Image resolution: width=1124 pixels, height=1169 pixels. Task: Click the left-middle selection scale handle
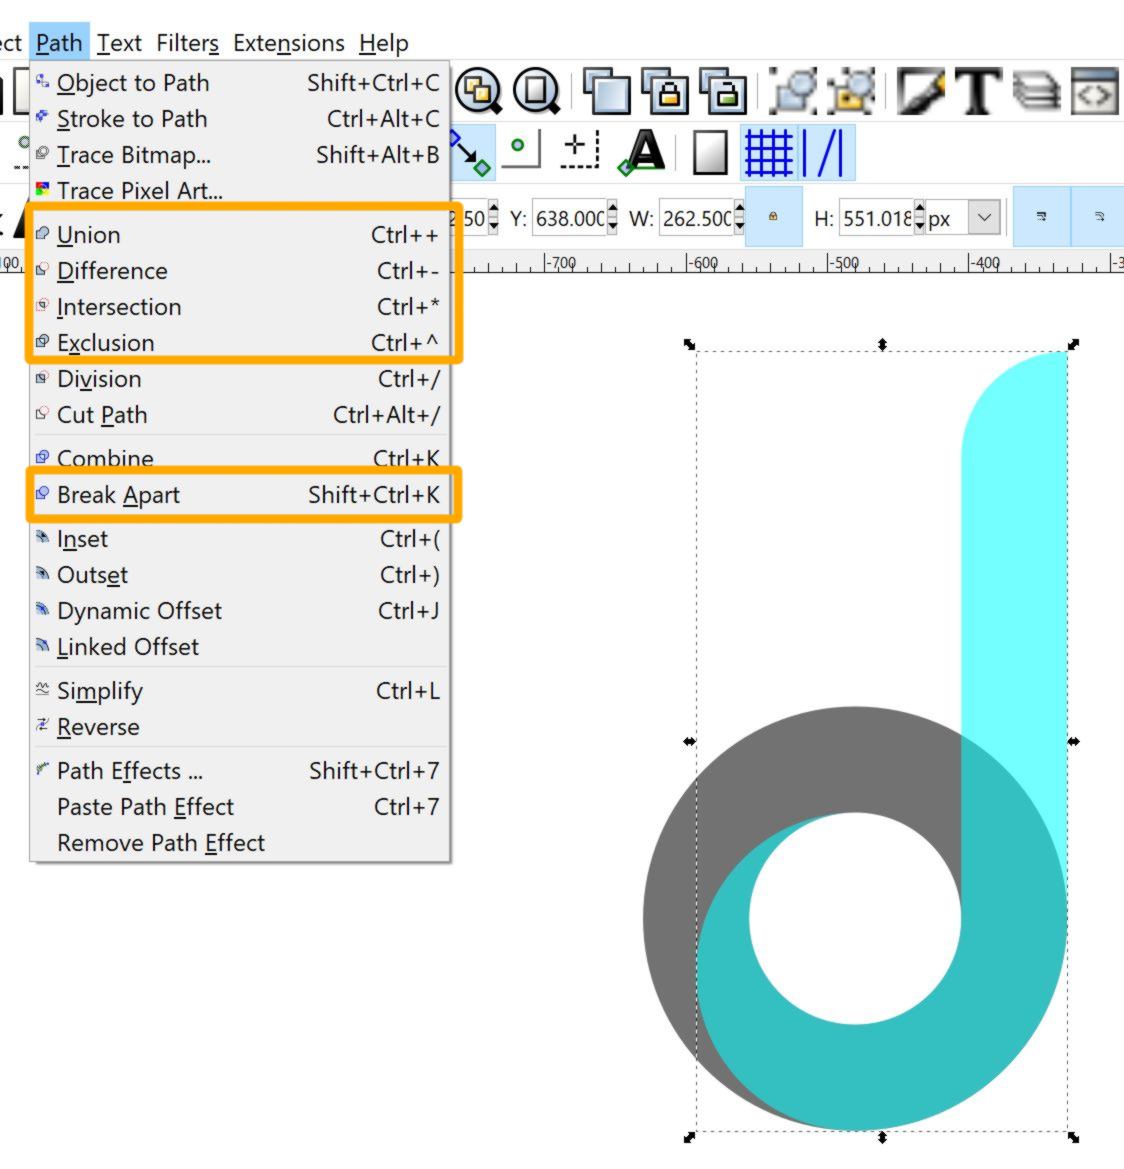coord(689,741)
